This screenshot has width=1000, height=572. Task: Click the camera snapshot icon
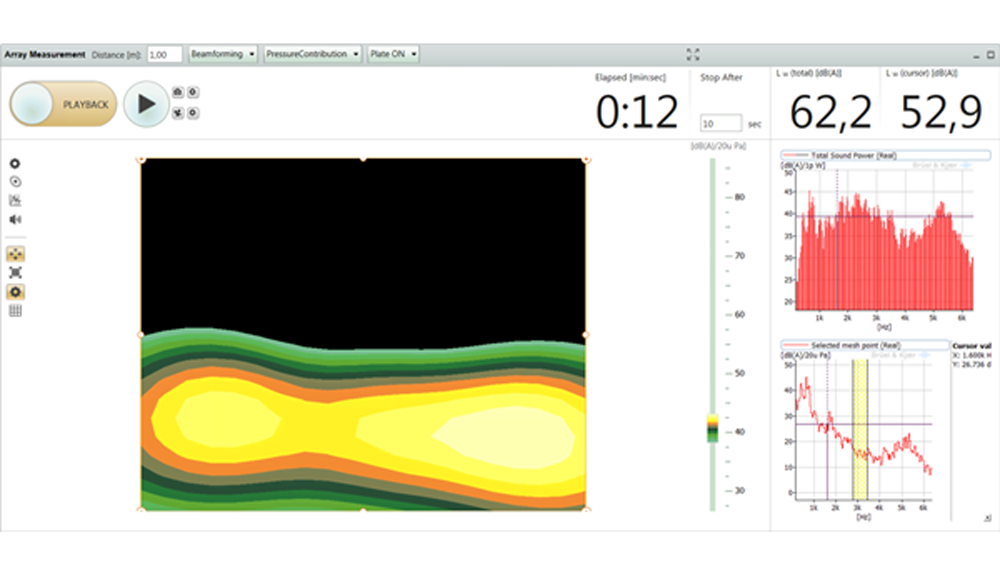178,92
